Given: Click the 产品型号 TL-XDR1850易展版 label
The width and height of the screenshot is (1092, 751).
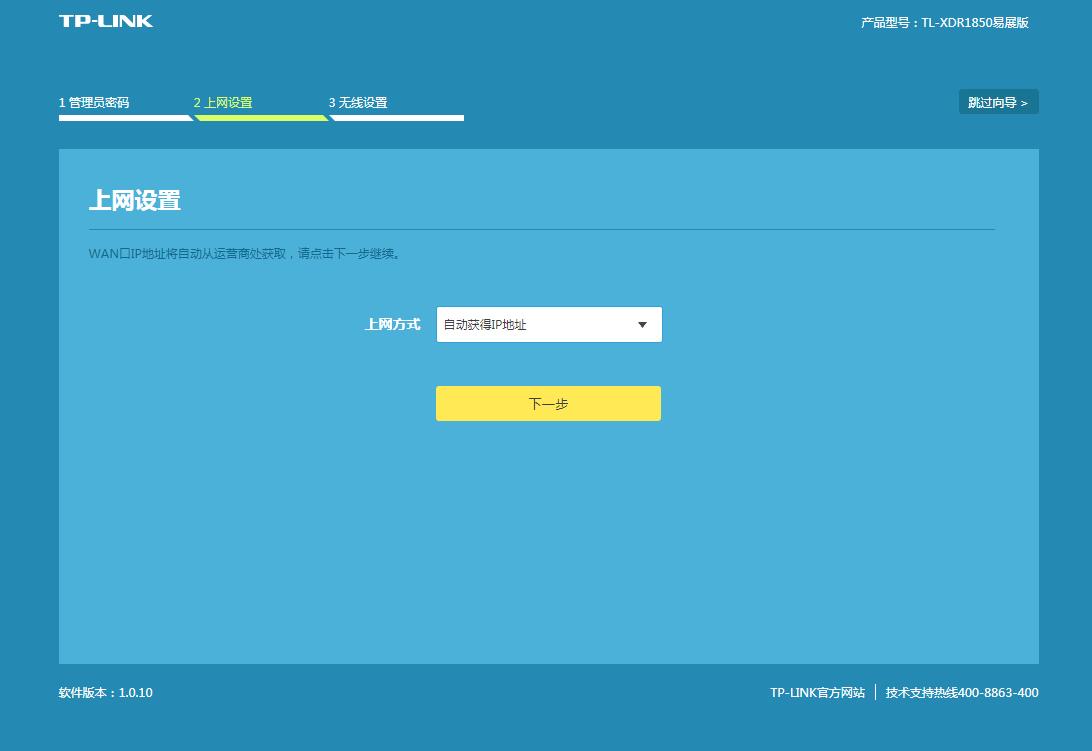Looking at the screenshot, I should click(x=946, y=20).
